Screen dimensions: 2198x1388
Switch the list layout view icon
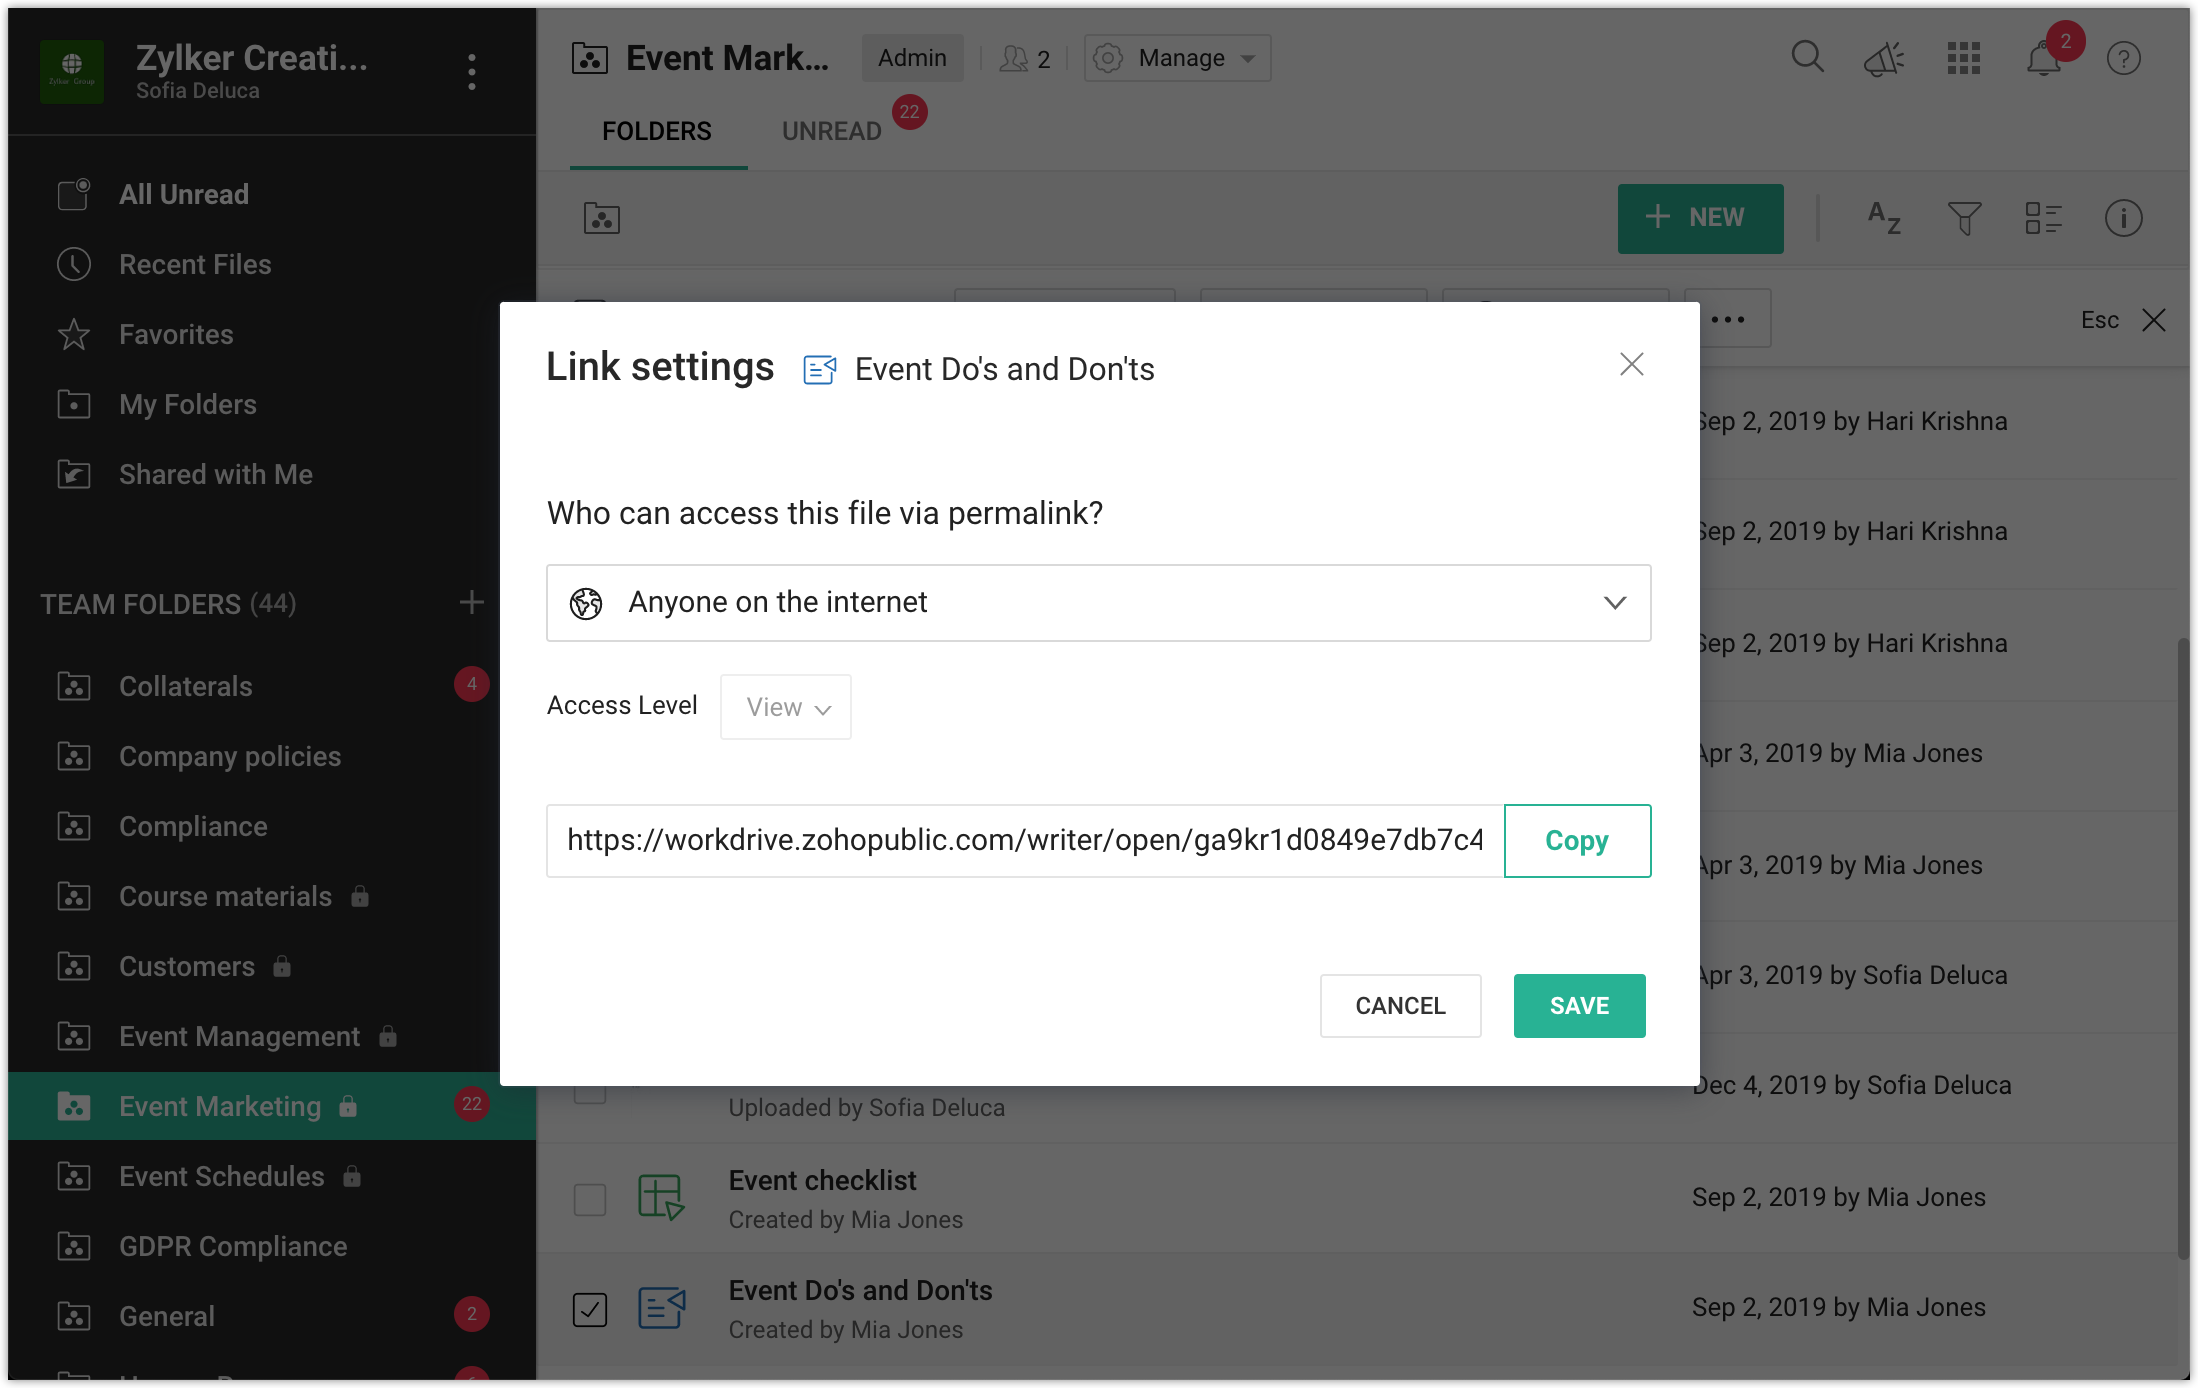[2043, 218]
